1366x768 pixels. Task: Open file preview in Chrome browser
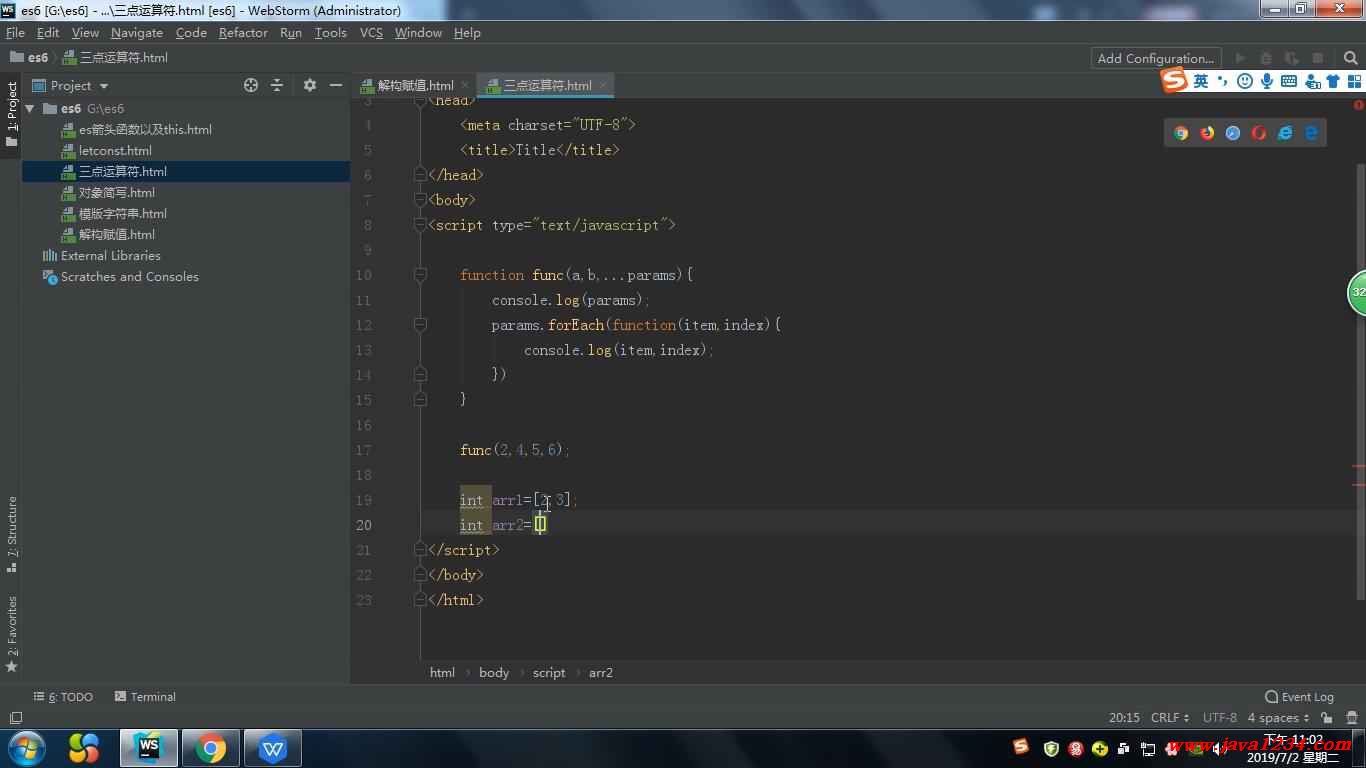[1181, 132]
